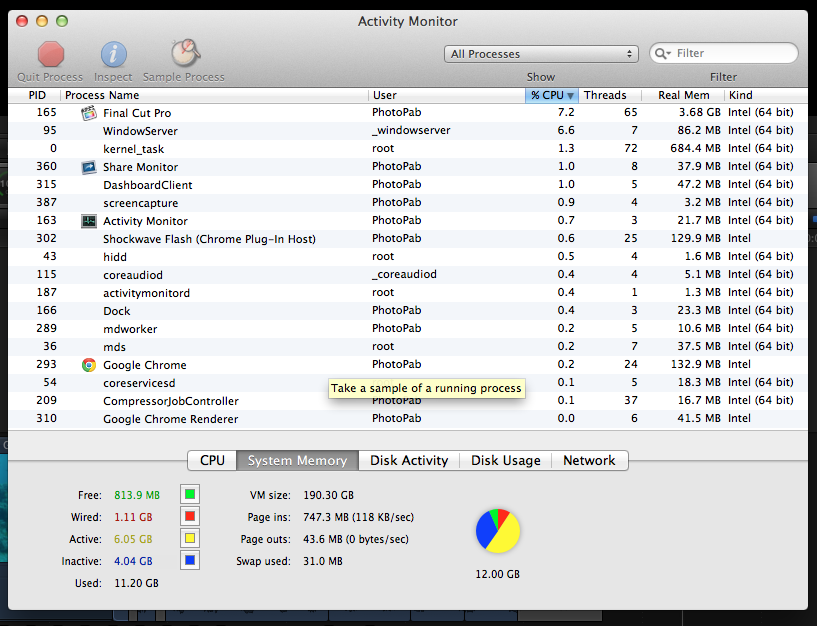Viewport: 817px width, 626px height.
Task: Select the activitymonitord process row
Action: pyautogui.click(x=408, y=292)
